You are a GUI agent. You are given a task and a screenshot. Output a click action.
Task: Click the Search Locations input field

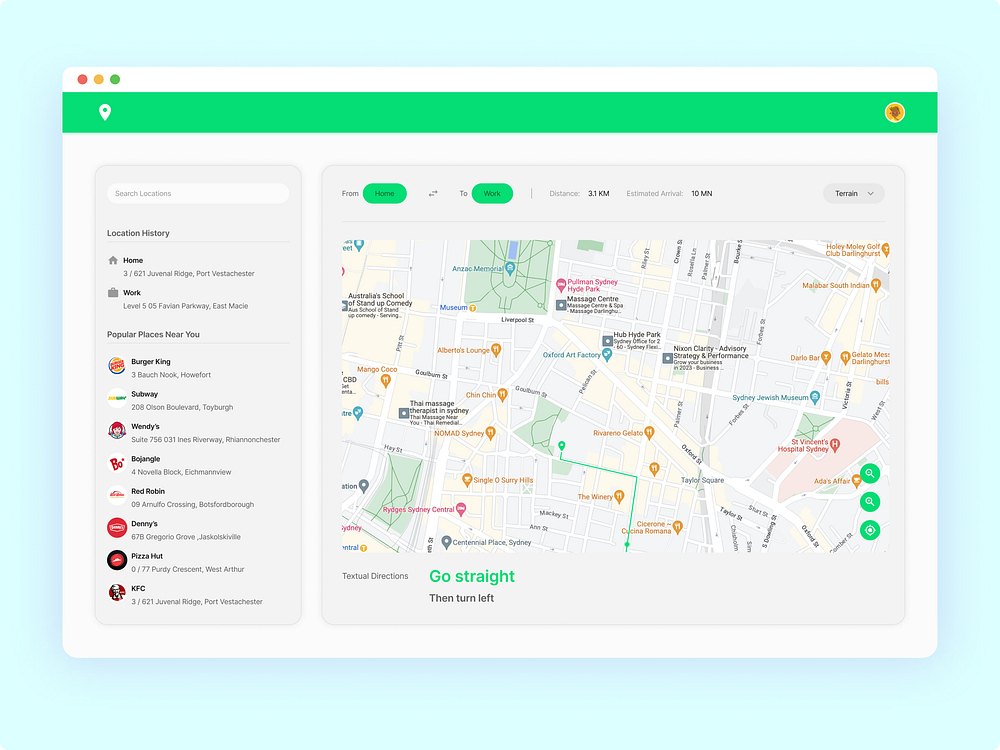[197, 193]
